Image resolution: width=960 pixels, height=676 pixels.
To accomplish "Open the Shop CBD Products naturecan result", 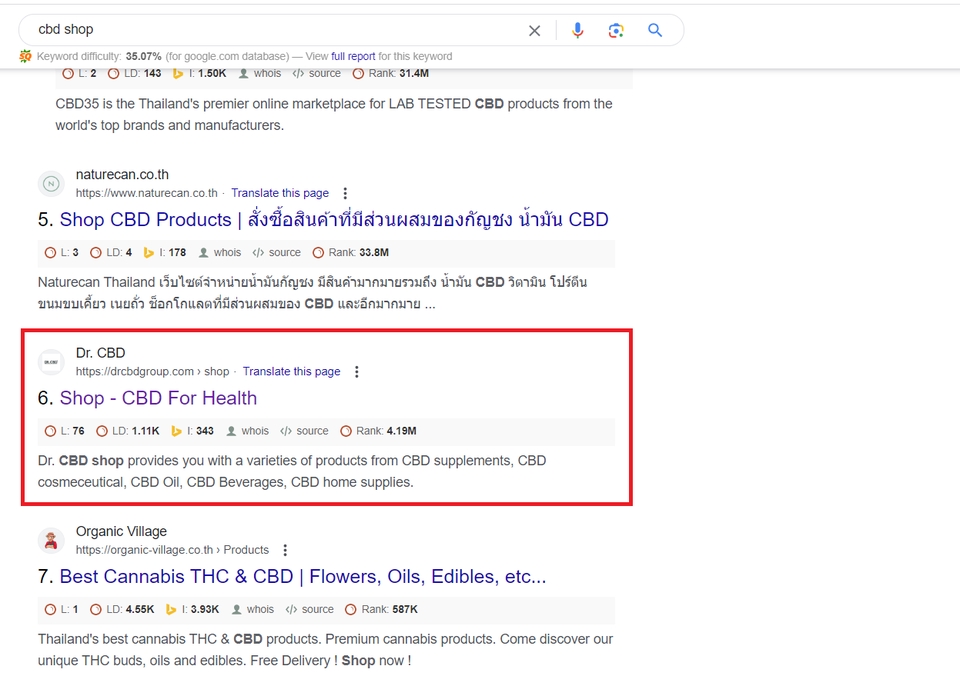I will (x=334, y=219).
